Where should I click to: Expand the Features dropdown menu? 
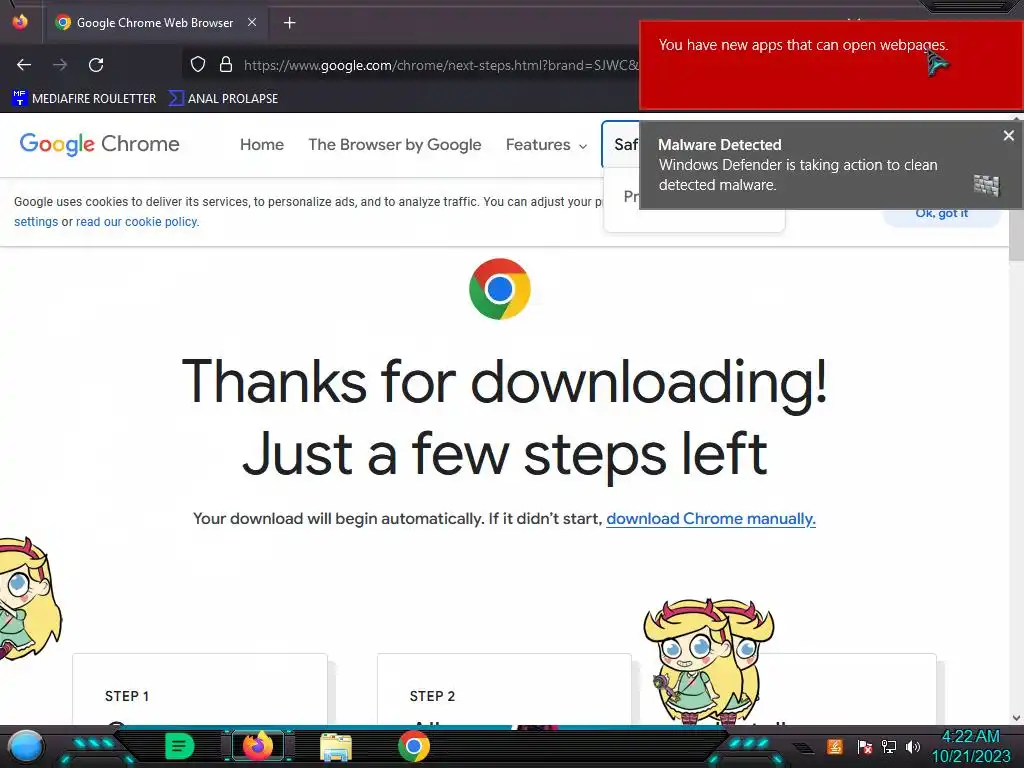(x=546, y=144)
